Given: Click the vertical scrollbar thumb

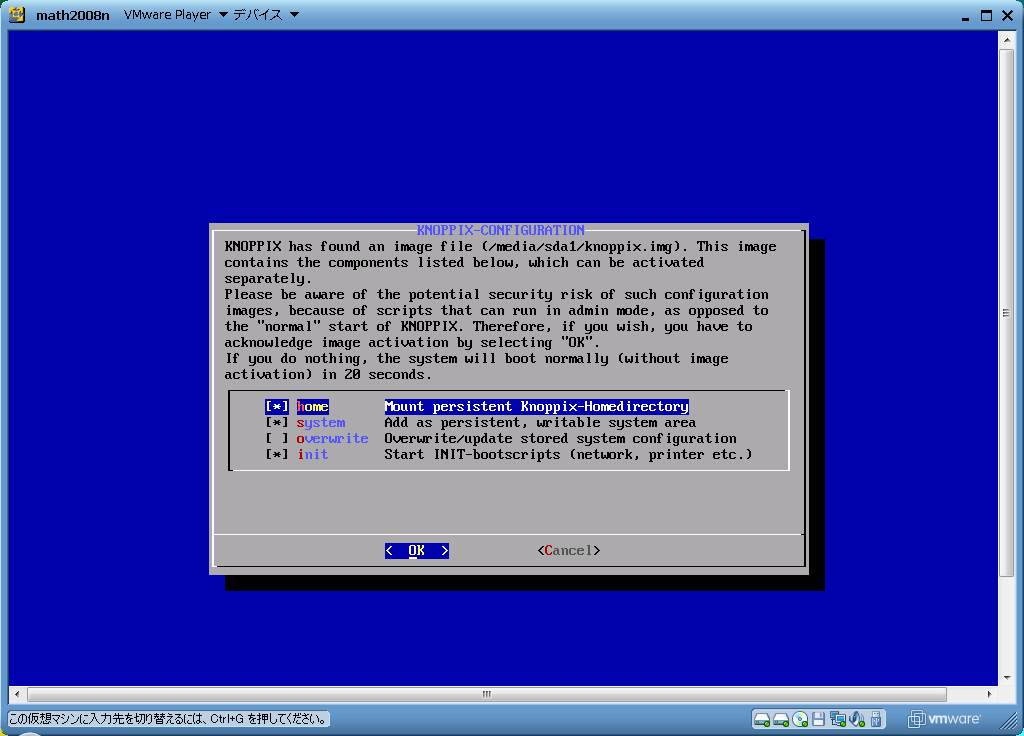Looking at the screenshot, I should [x=1006, y=313].
